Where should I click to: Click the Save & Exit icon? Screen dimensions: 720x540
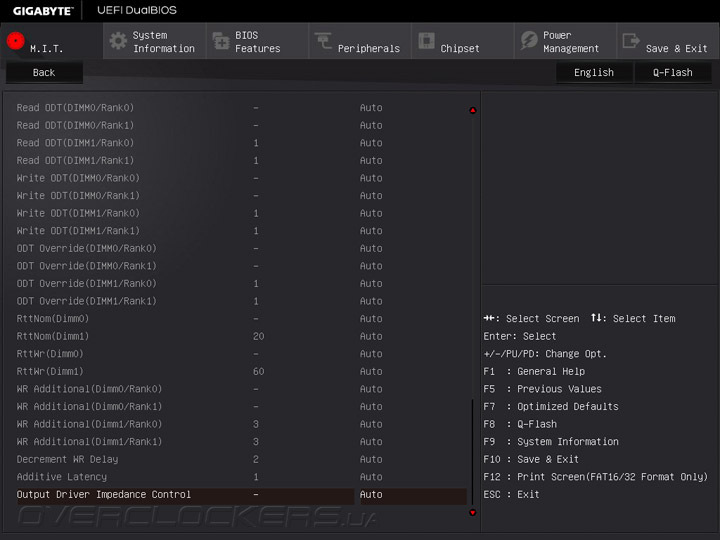[631, 41]
